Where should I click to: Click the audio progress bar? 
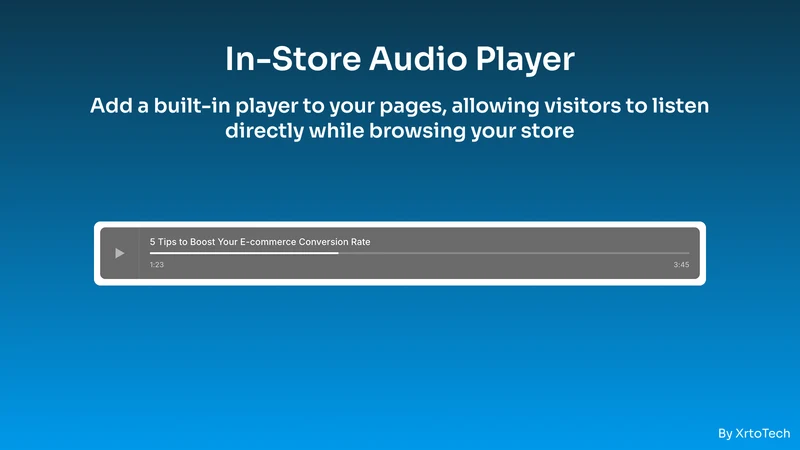click(x=419, y=253)
